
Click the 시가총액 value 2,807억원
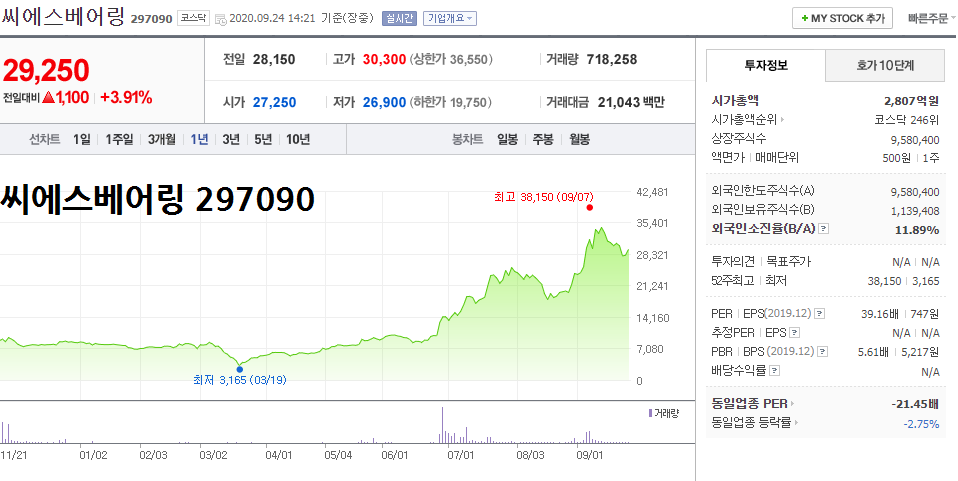pos(912,101)
